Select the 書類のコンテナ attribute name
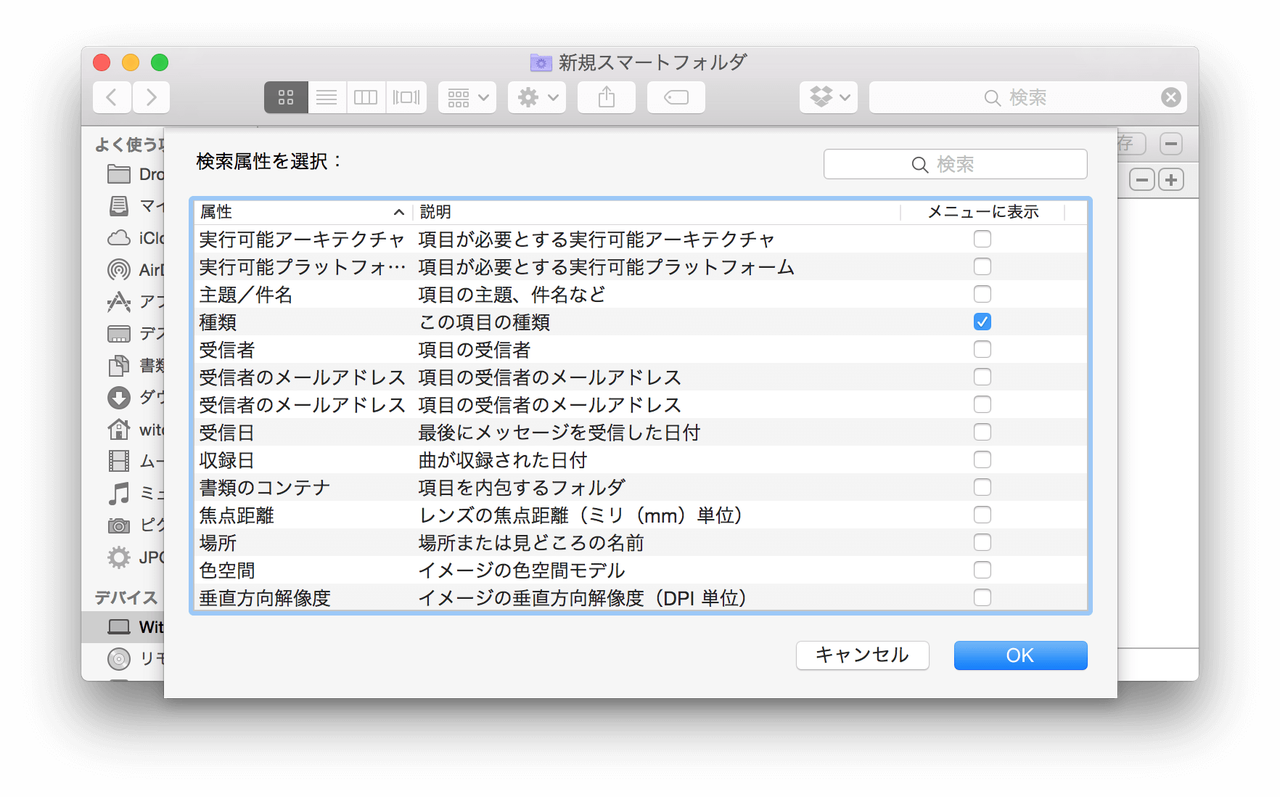The image size is (1280, 797). [x=265, y=488]
